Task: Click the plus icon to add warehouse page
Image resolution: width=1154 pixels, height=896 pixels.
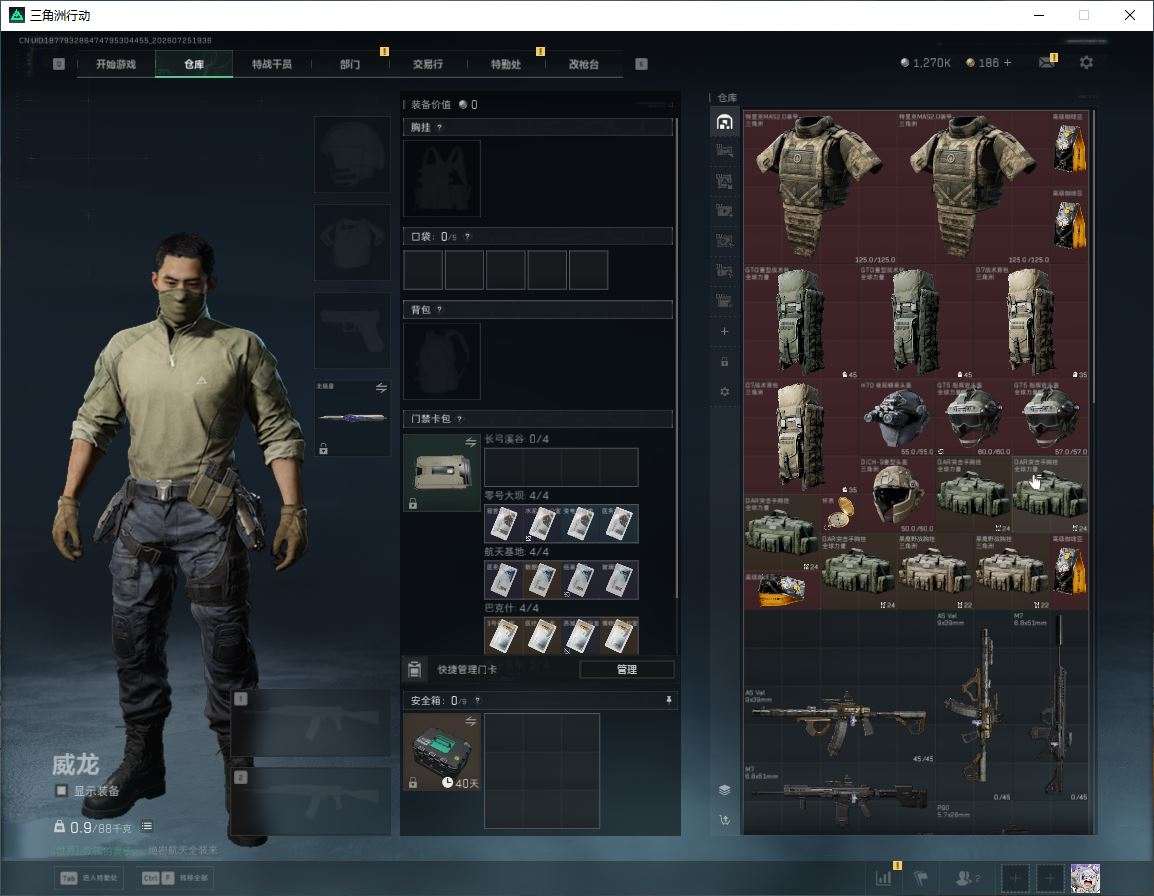Action: (724, 331)
